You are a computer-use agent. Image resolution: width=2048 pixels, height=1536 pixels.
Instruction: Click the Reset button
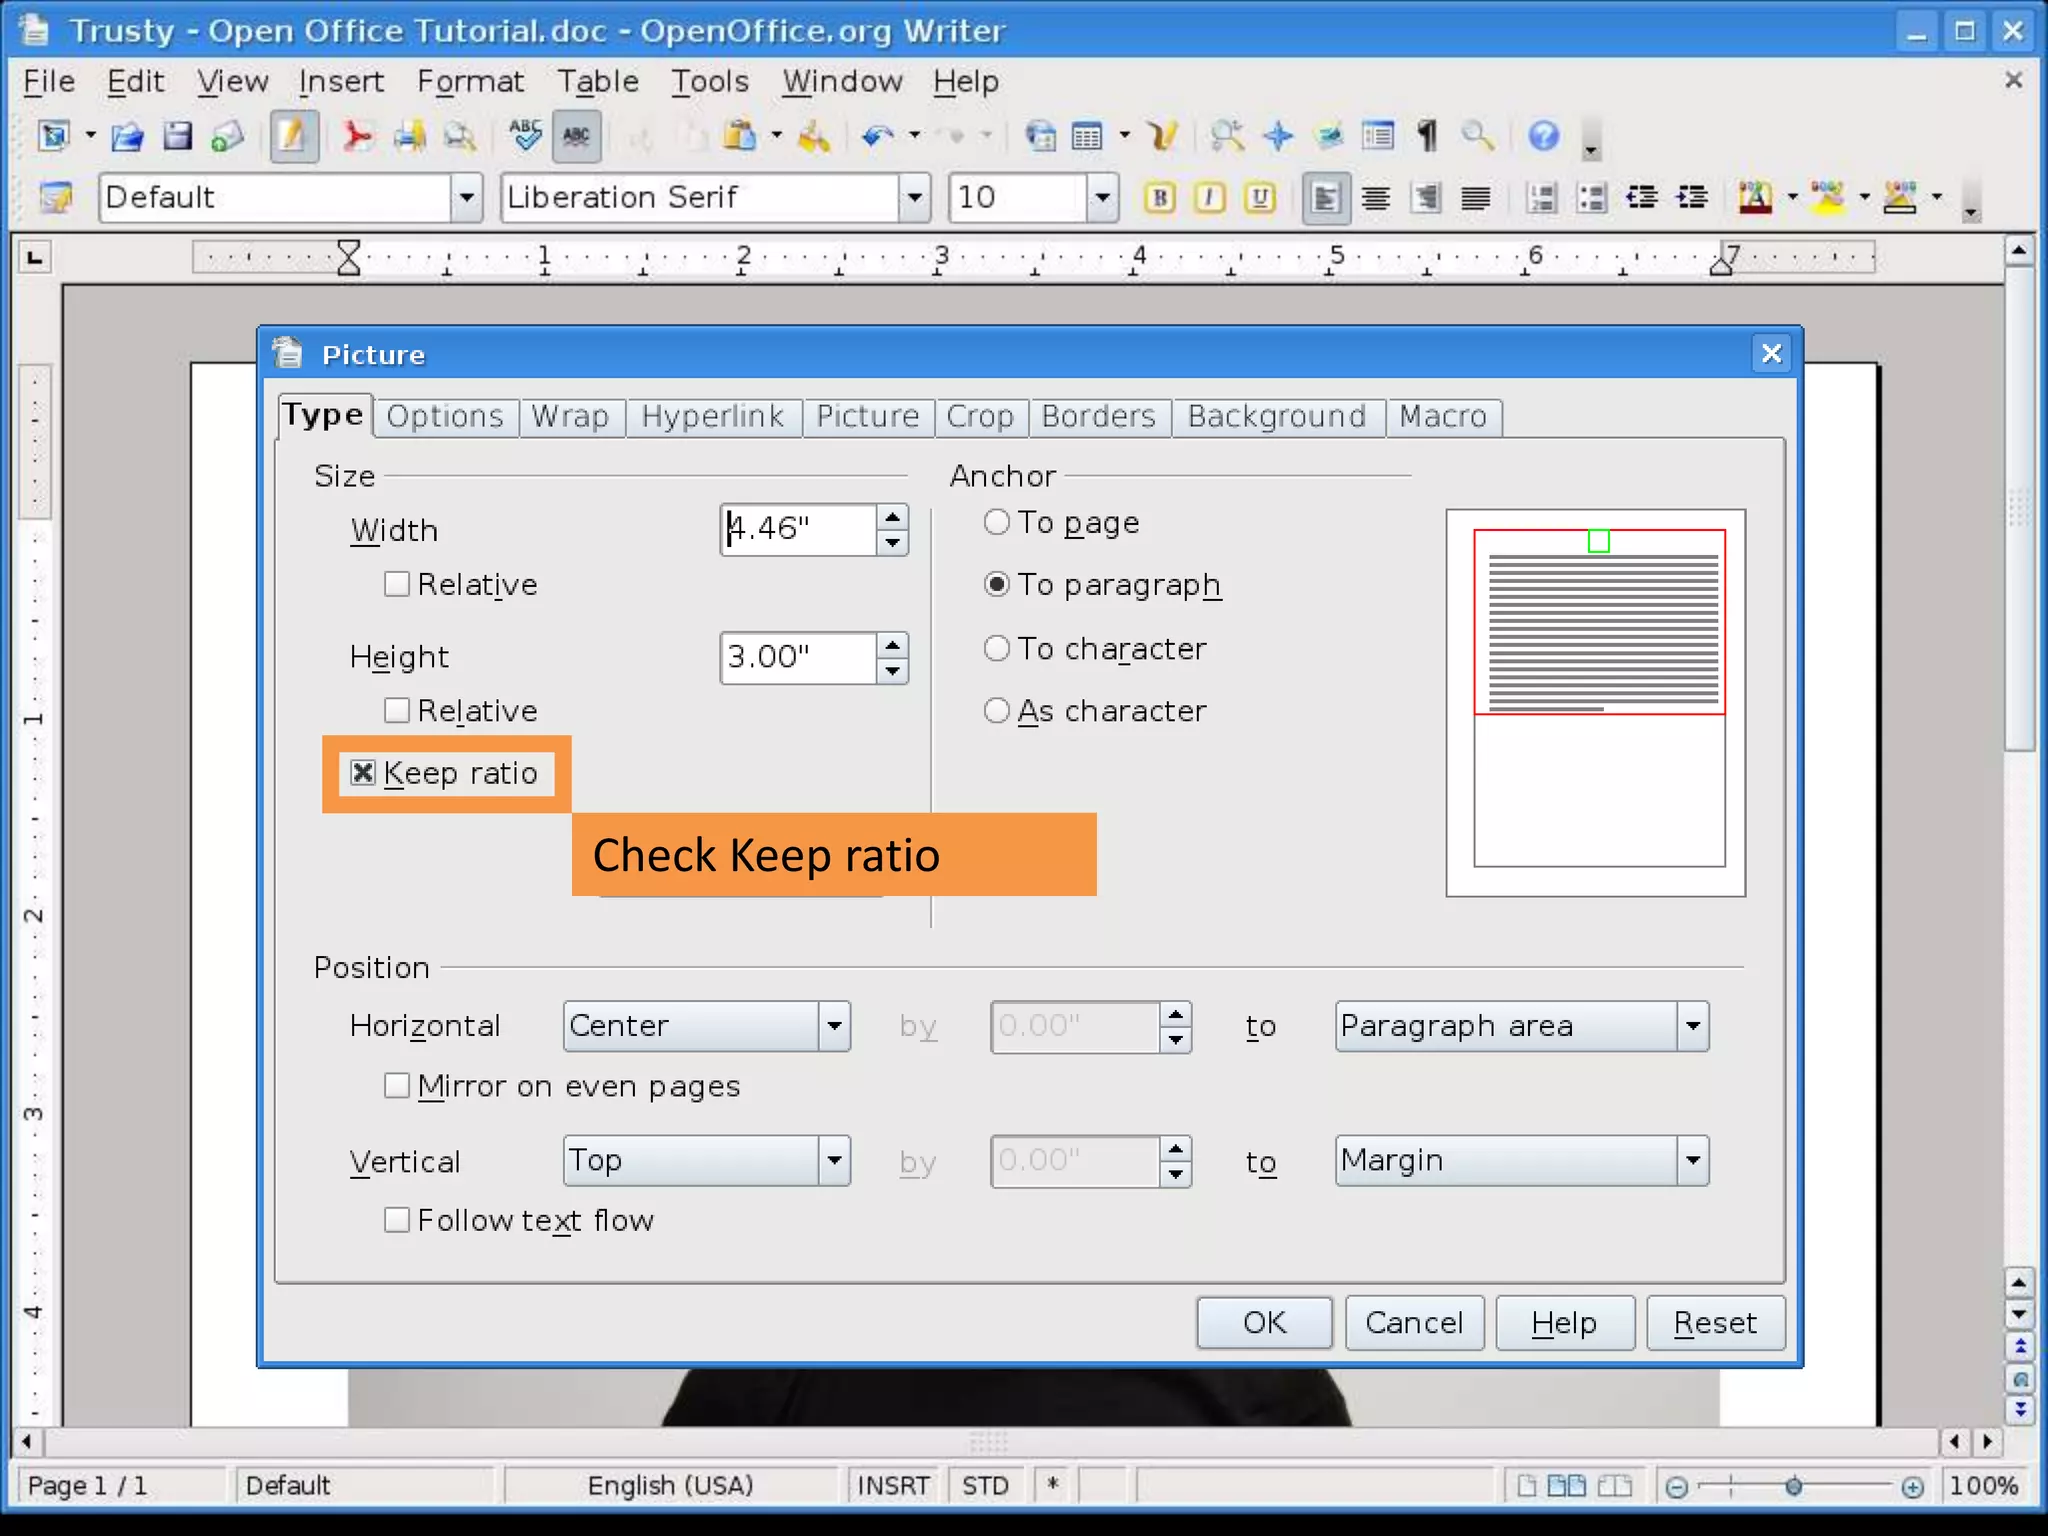[1714, 1323]
